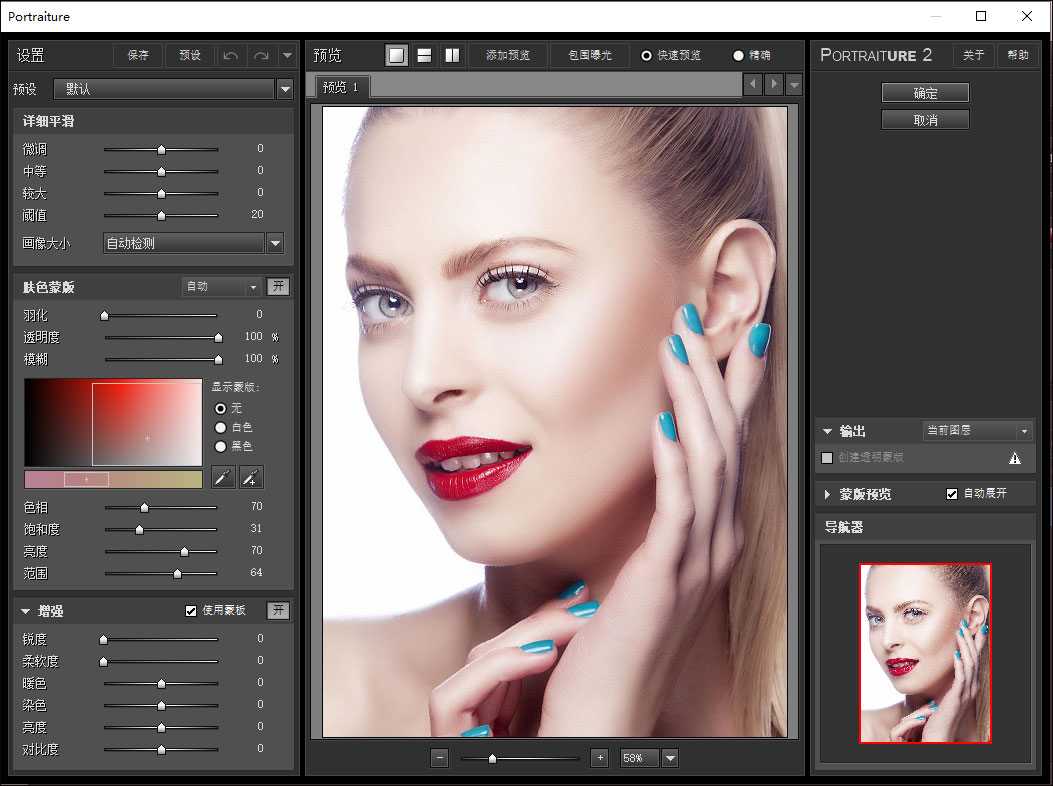Click the redo arrow icon
This screenshot has height=786, width=1053.
(260, 55)
